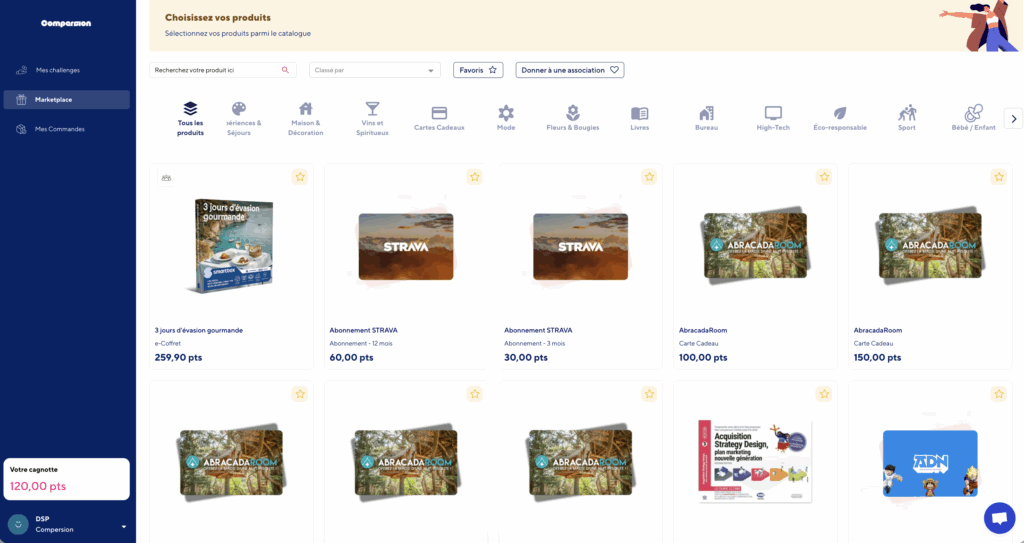The height and width of the screenshot is (543, 1024).
Task: Select the Sport category icon
Action: tap(907, 114)
